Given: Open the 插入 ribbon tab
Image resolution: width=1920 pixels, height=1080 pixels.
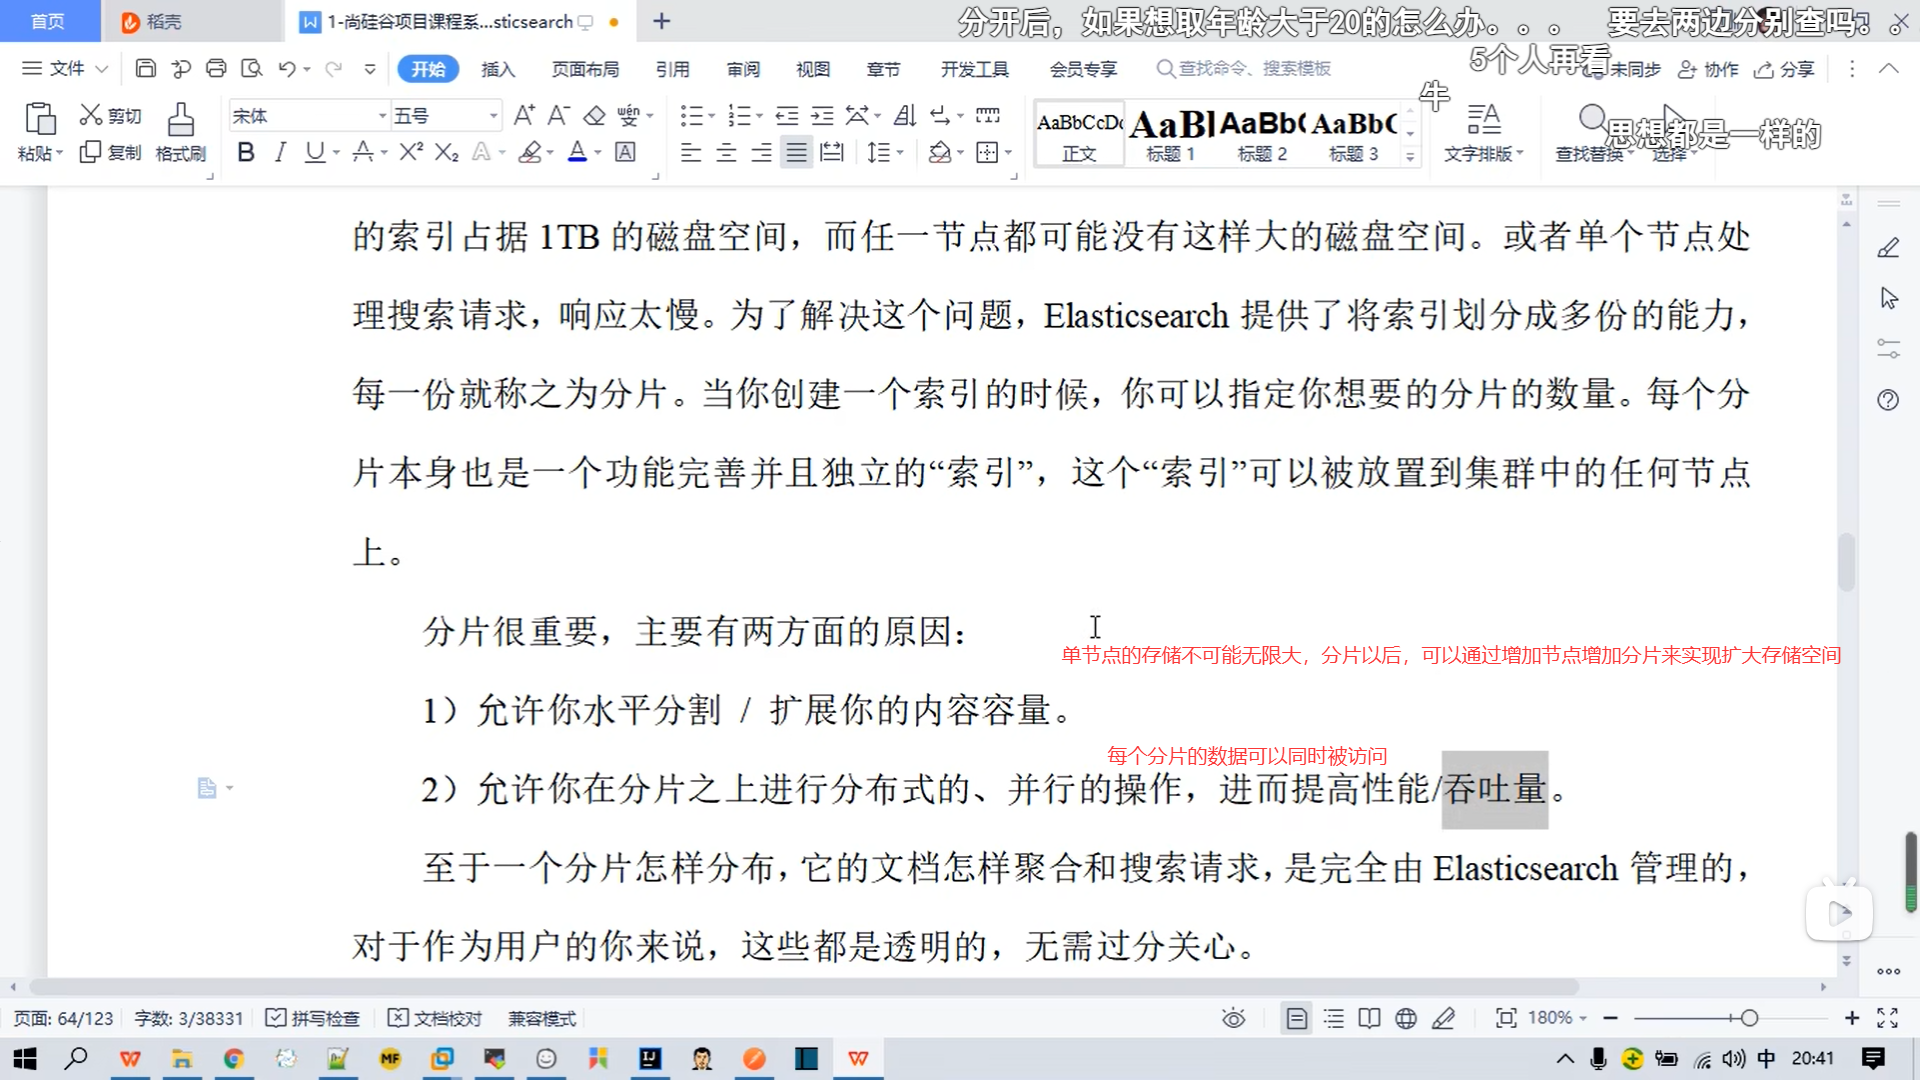Looking at the screenshot, I should [497, 69].
